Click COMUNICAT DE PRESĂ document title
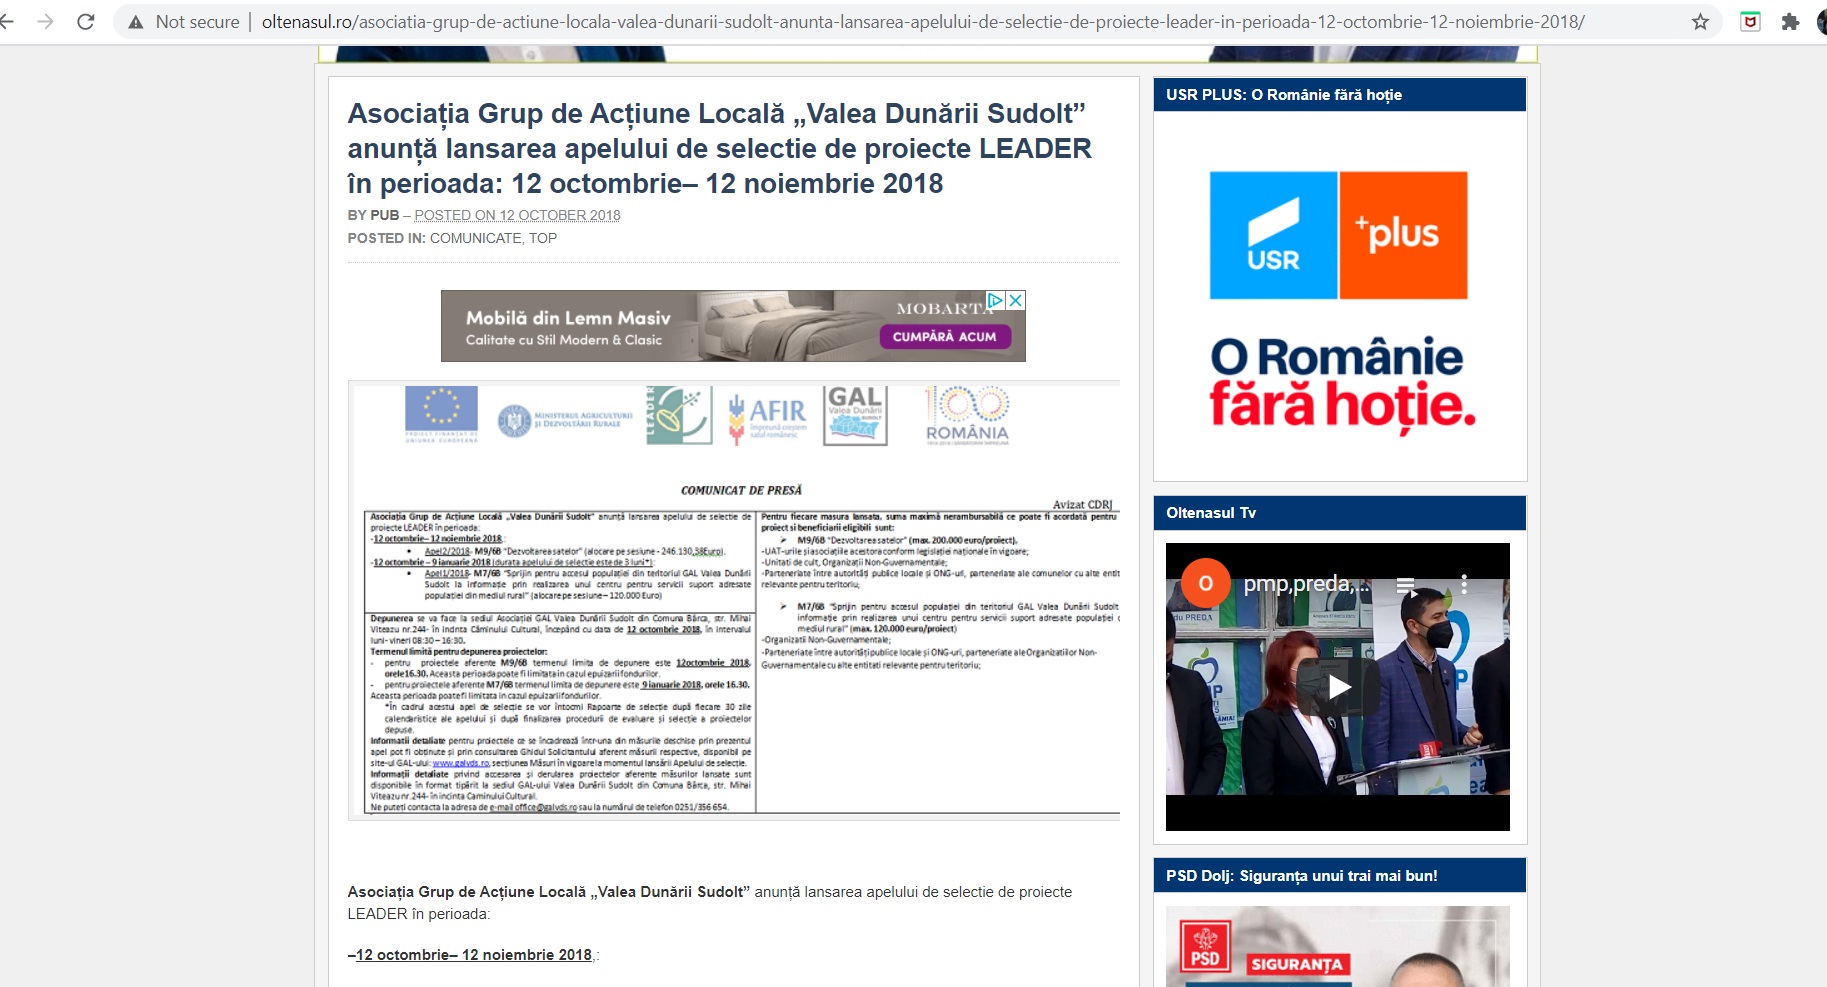Viewport: 1827px width, 987px height. 741,490
